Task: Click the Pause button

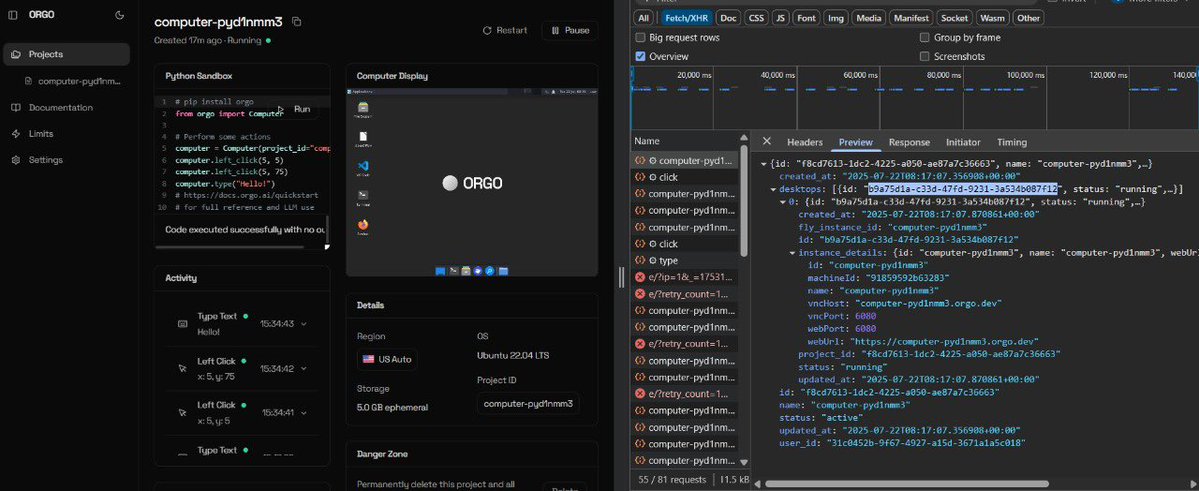Action: point(570,31)
